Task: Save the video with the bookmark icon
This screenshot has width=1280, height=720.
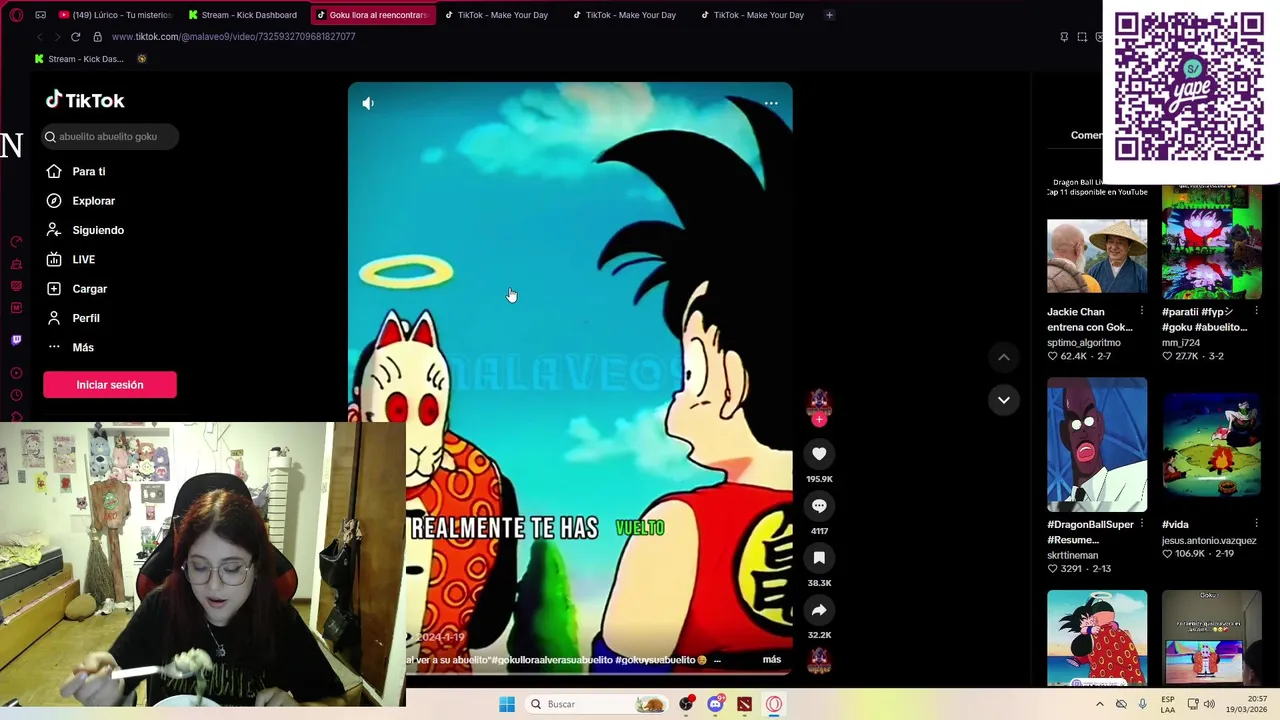Action: [x=819, y=558]
